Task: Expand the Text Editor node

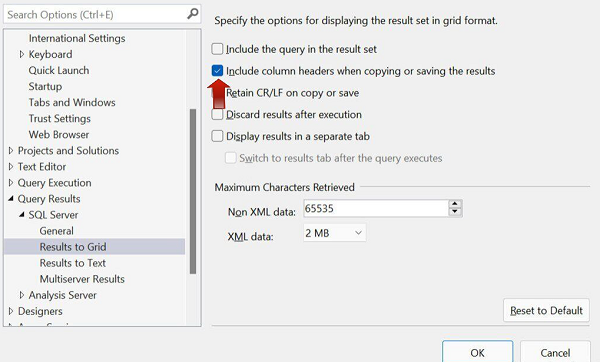Action: coord(11,167)
